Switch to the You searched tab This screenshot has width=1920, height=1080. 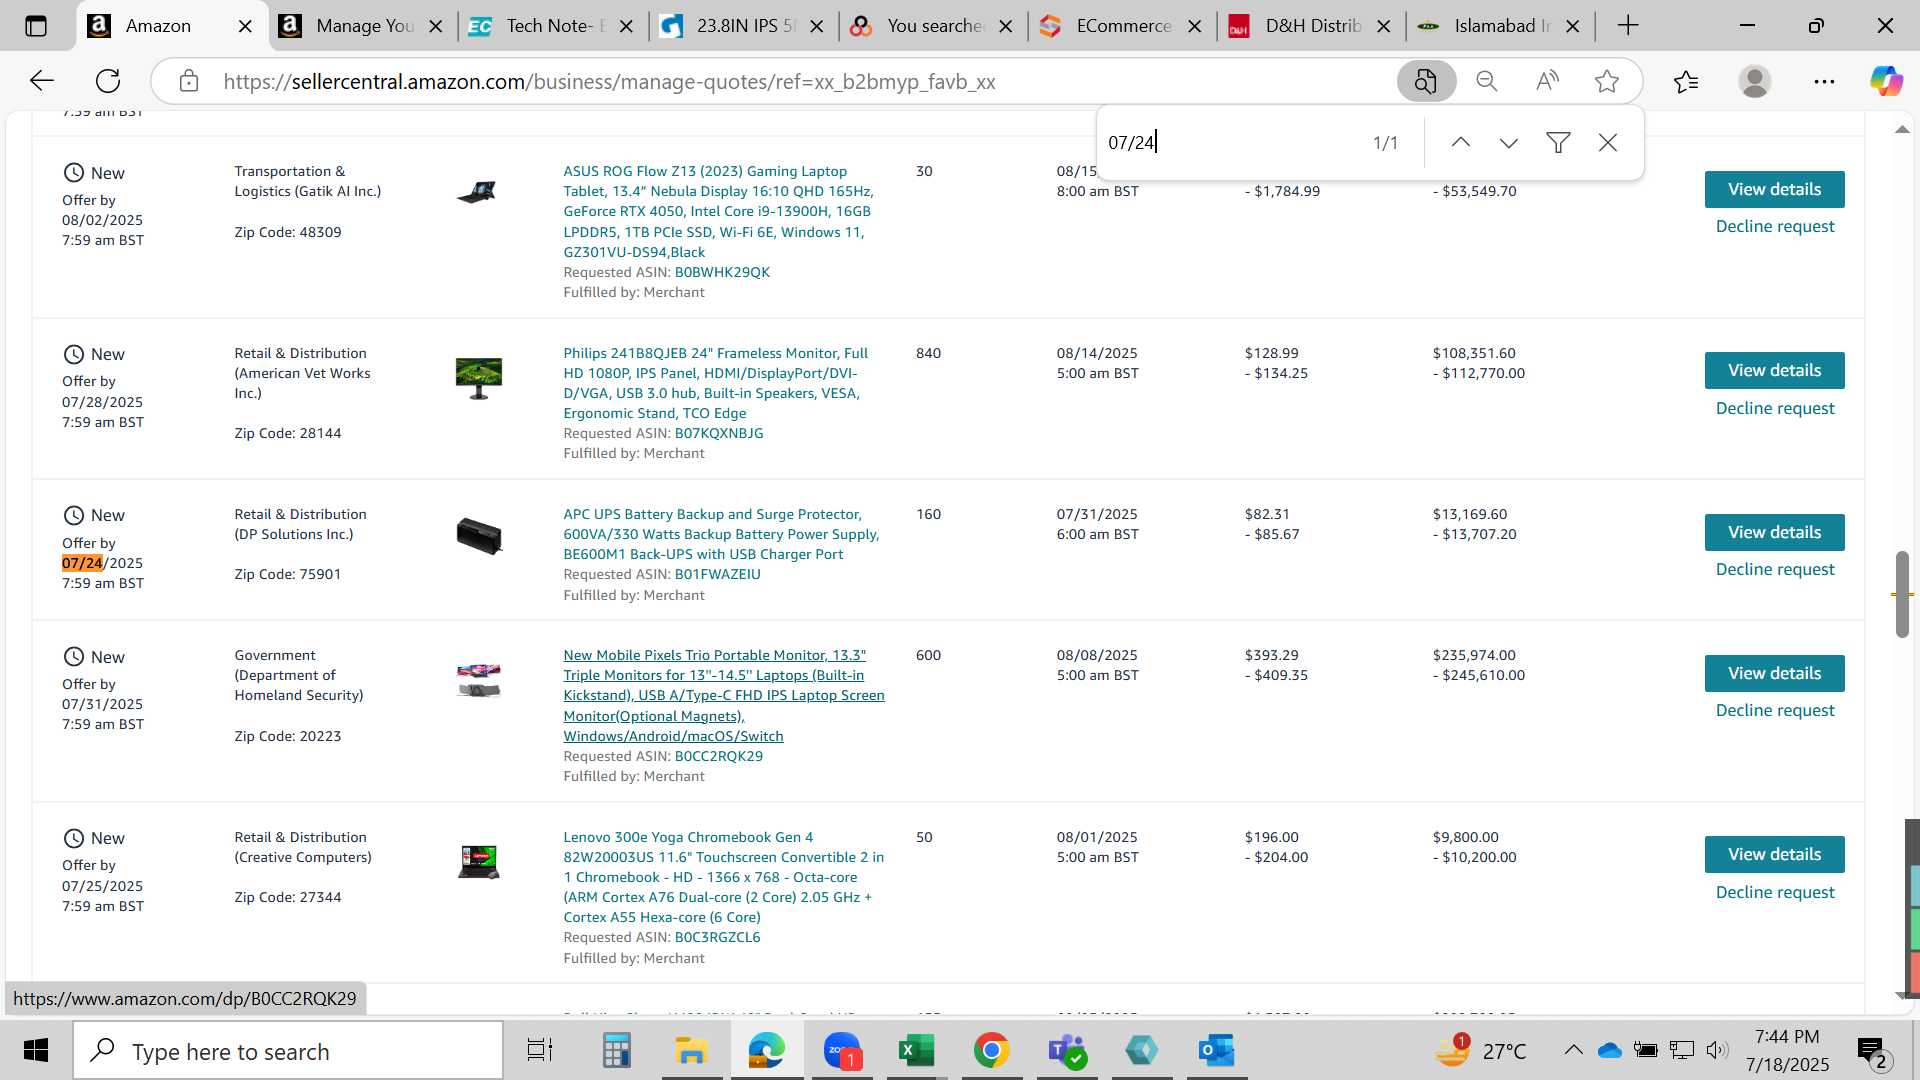point(931,26)
